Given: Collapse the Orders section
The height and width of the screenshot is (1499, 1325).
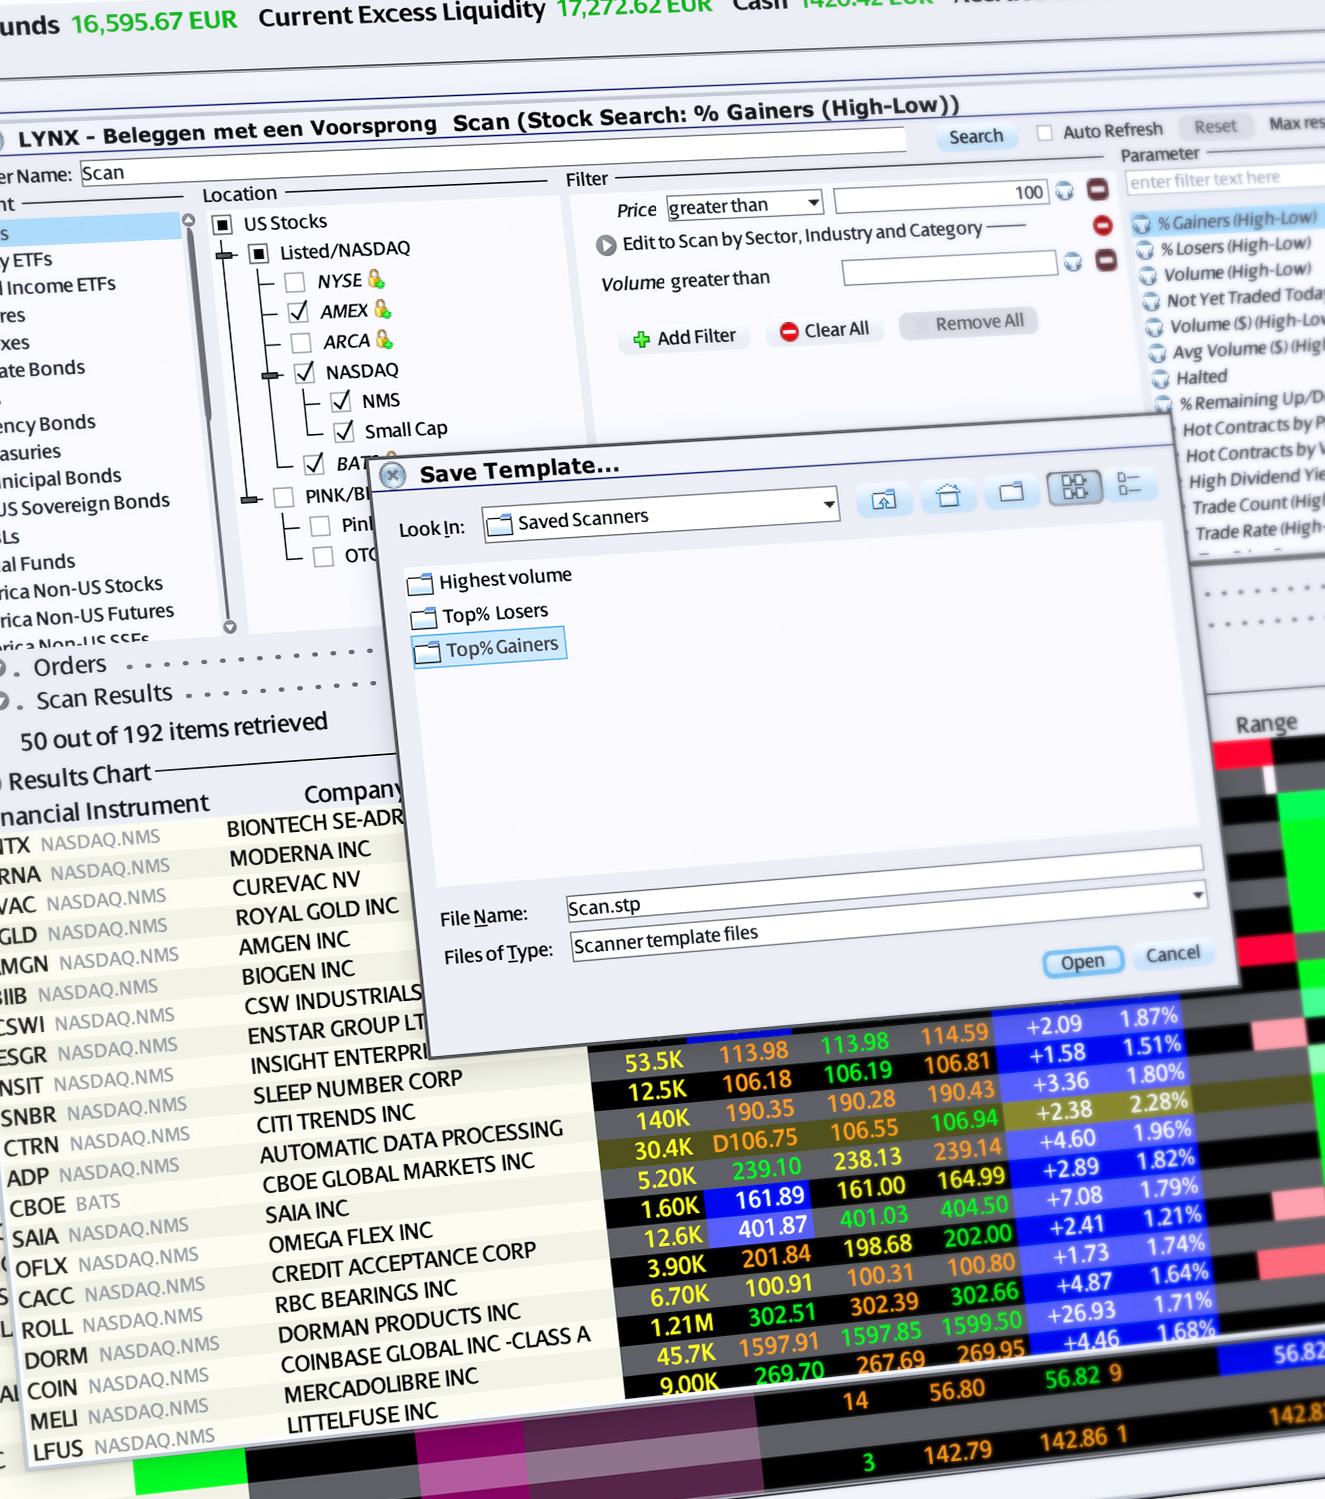Looking at the screenshot, I should click(2, 669).
